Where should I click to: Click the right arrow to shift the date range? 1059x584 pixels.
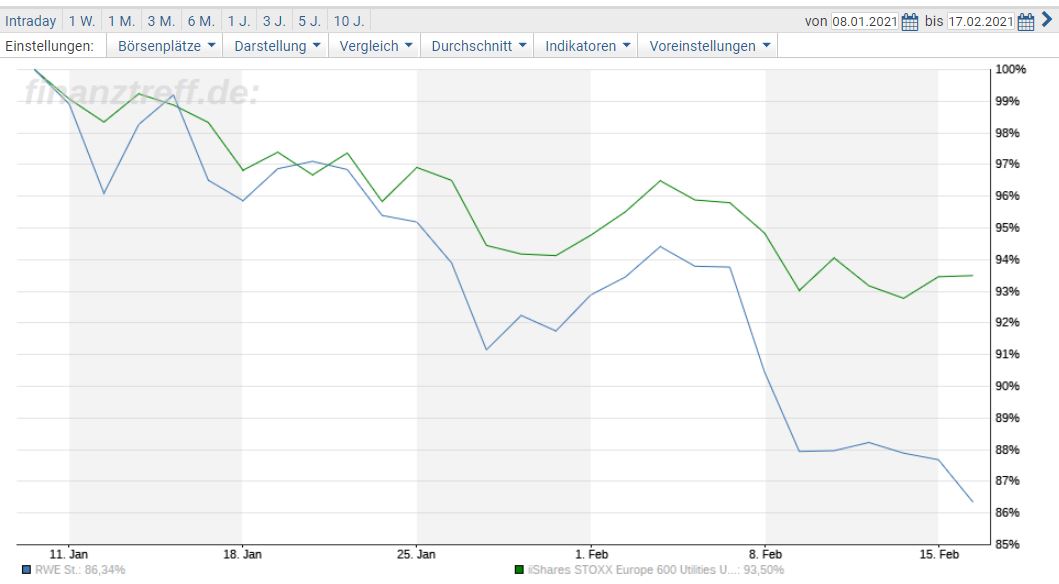(x=1048, y=18)
